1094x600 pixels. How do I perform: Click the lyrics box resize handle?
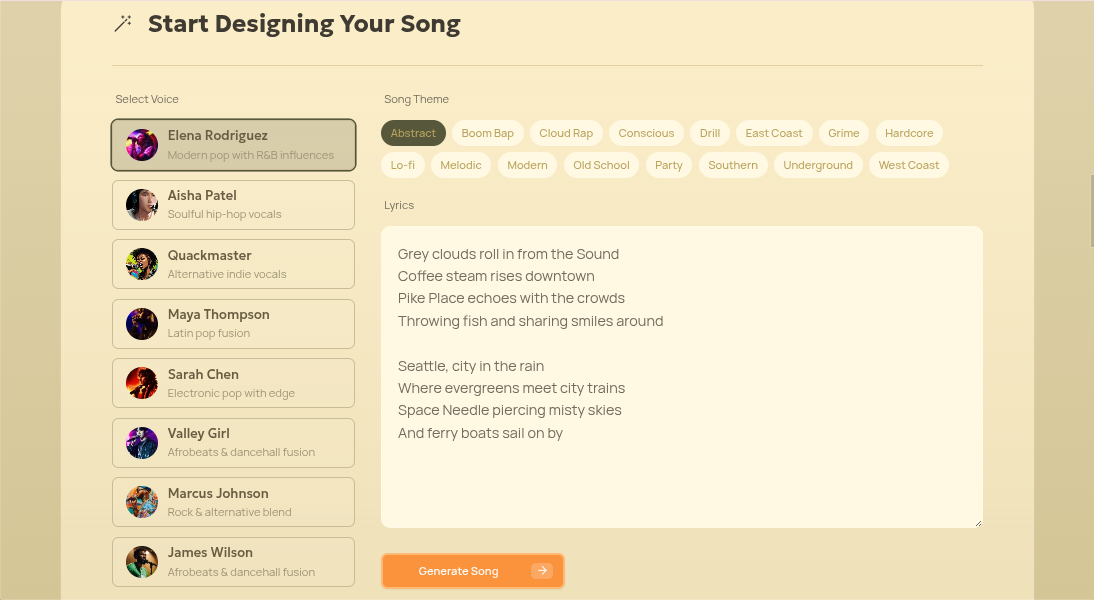click(977, 521)
